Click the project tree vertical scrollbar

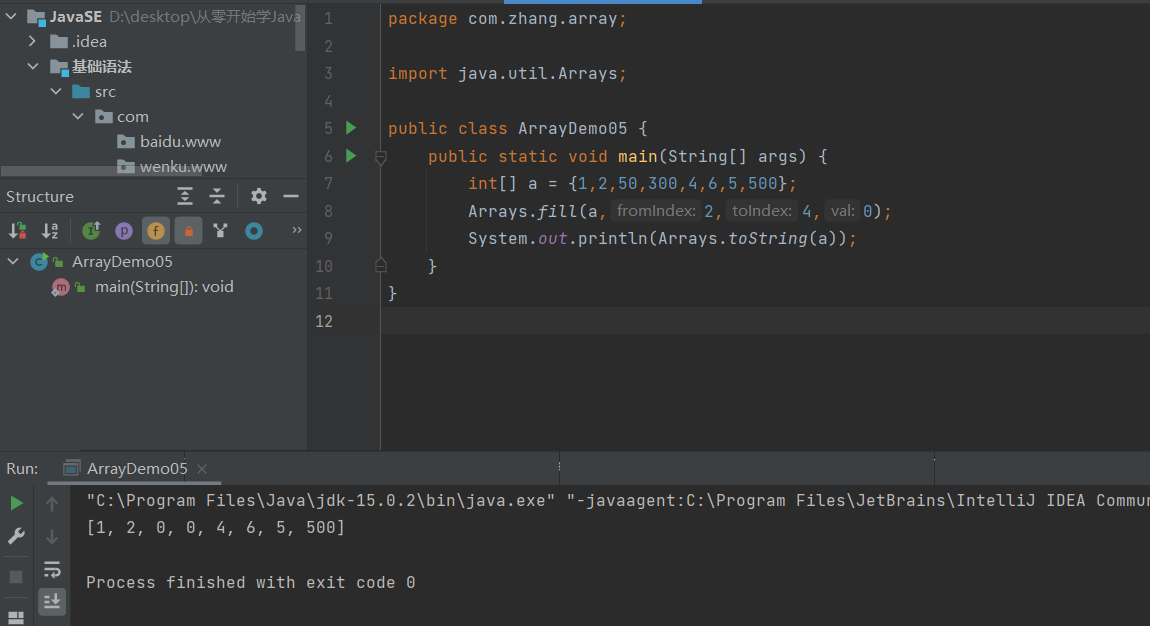(x=300, y=28)
